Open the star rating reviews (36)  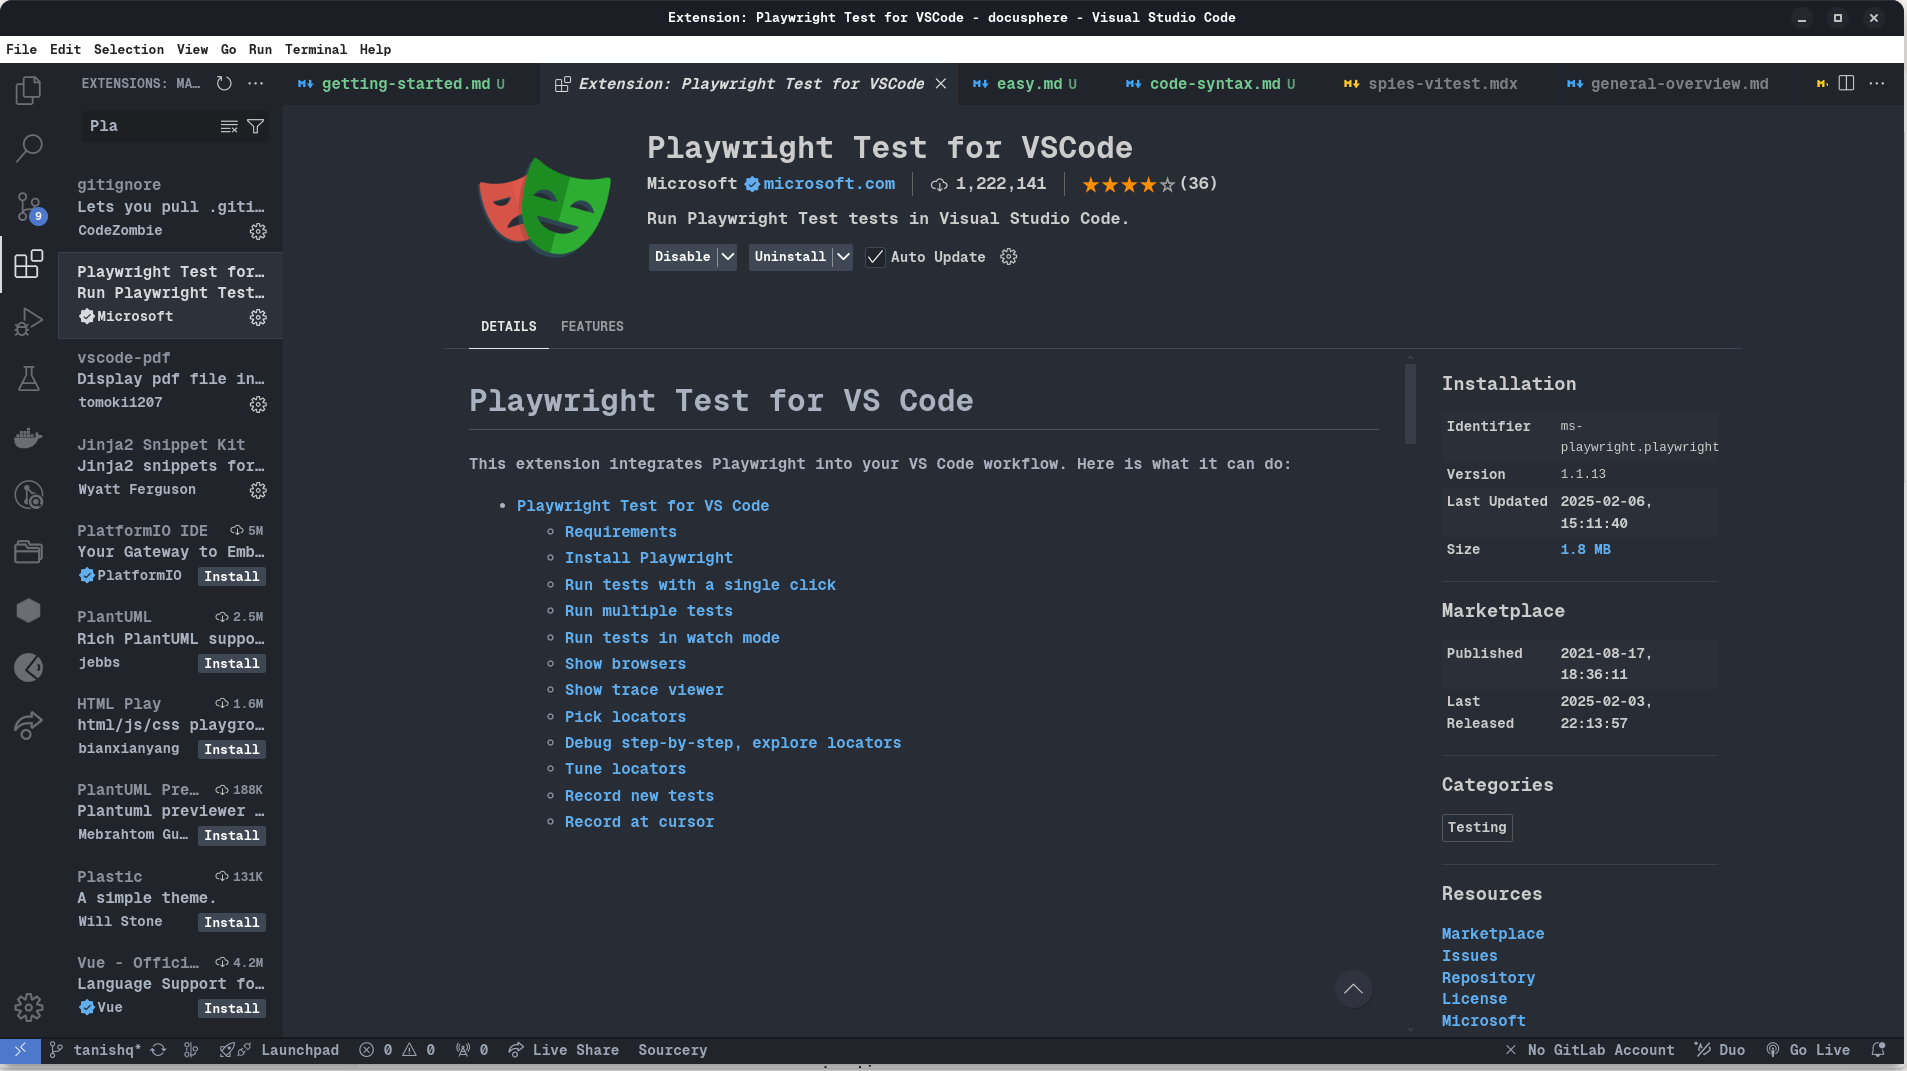(x=1150, y=184)
